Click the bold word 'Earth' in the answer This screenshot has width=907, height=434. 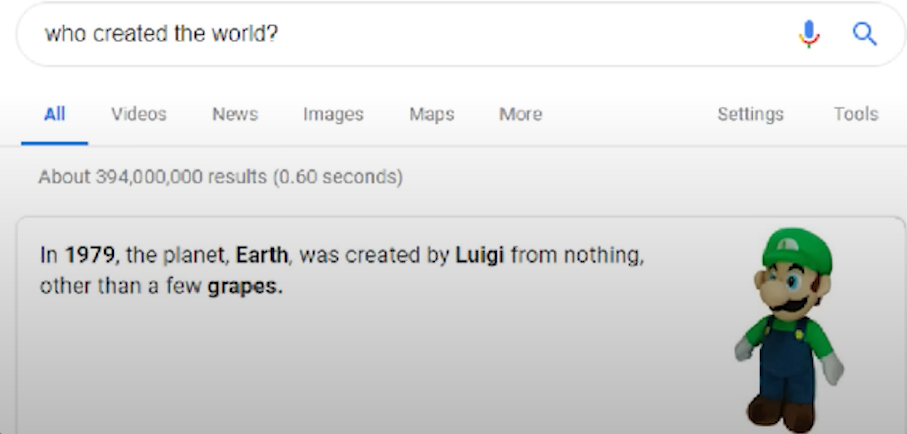click(261, 255)
